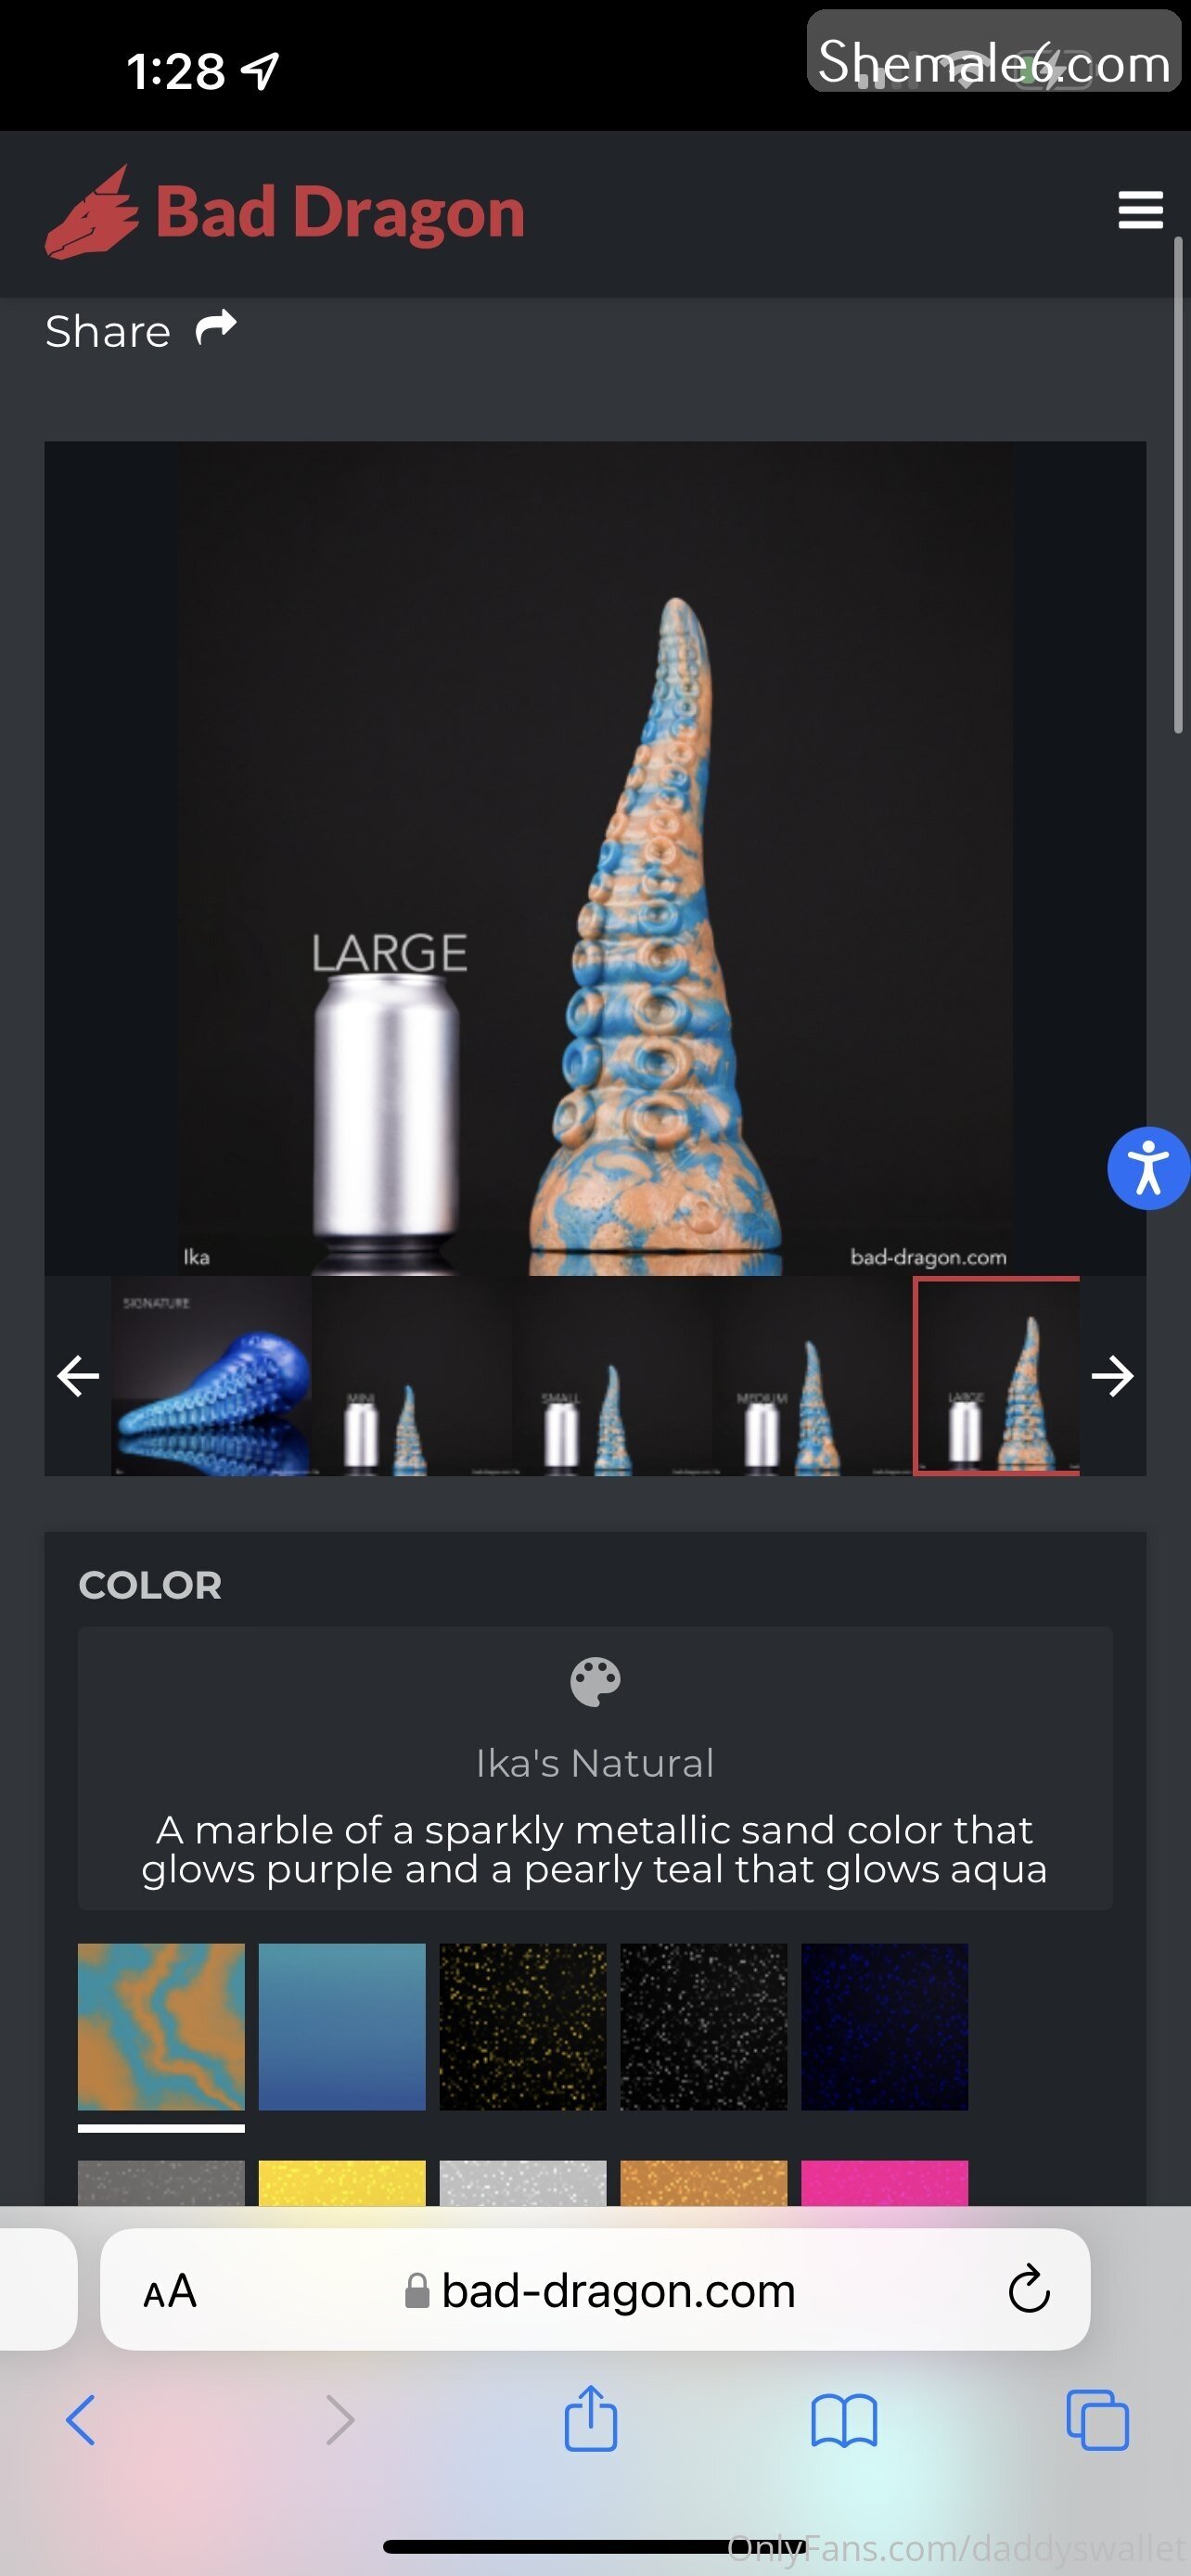Screen dimensions: 1191x2576
Task: Choose the Ika's Natural marble swatch
Action: click(x=161, y=2027)
